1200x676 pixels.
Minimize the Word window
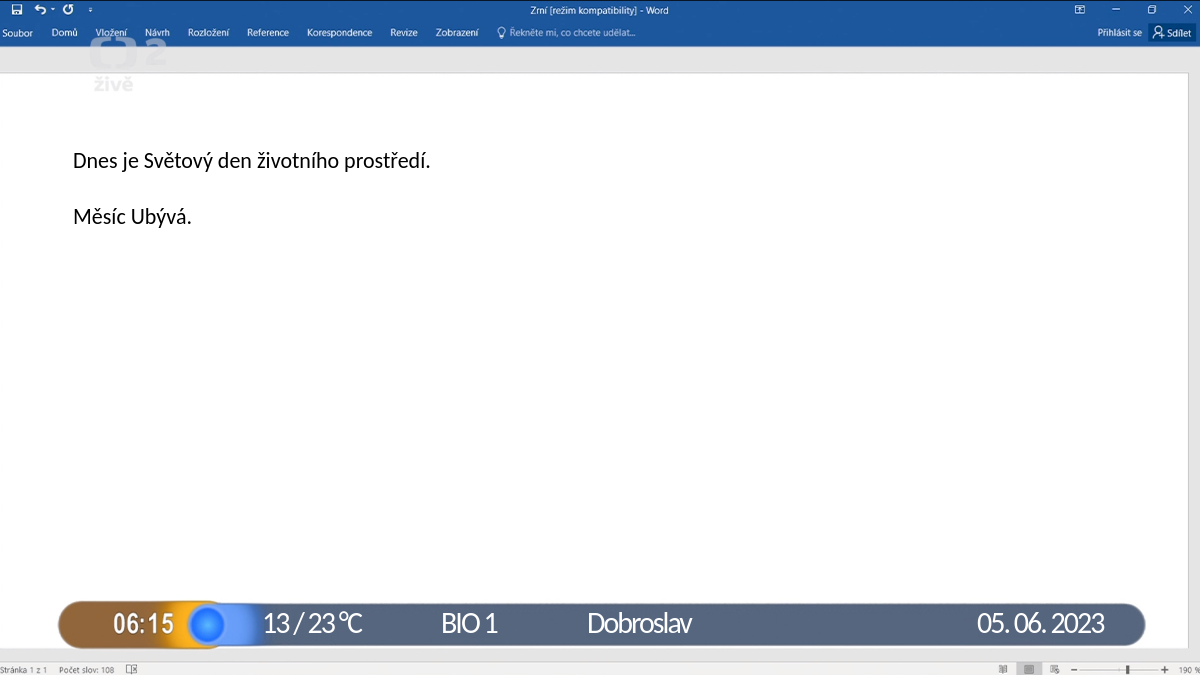(x=1116, y=10)
